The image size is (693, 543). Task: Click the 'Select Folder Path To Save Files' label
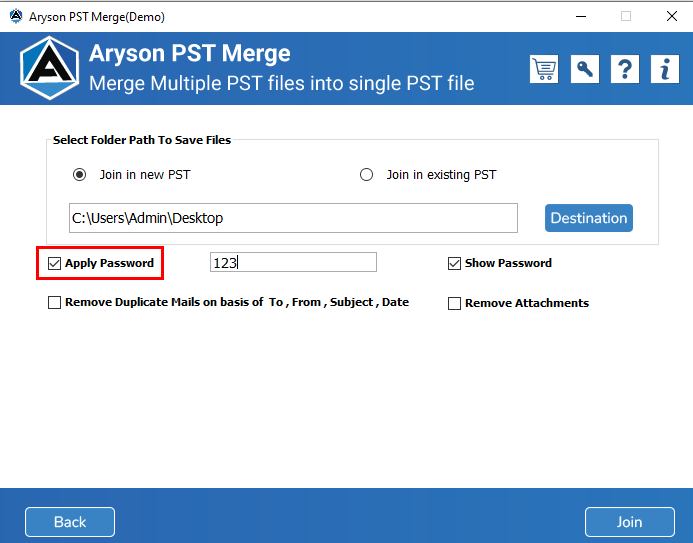pos(142,140)
